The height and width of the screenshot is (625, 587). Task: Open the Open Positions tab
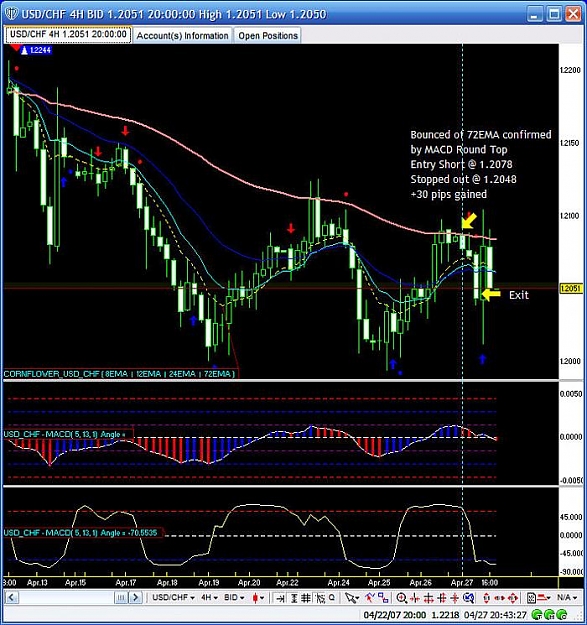tap(268, 35)
